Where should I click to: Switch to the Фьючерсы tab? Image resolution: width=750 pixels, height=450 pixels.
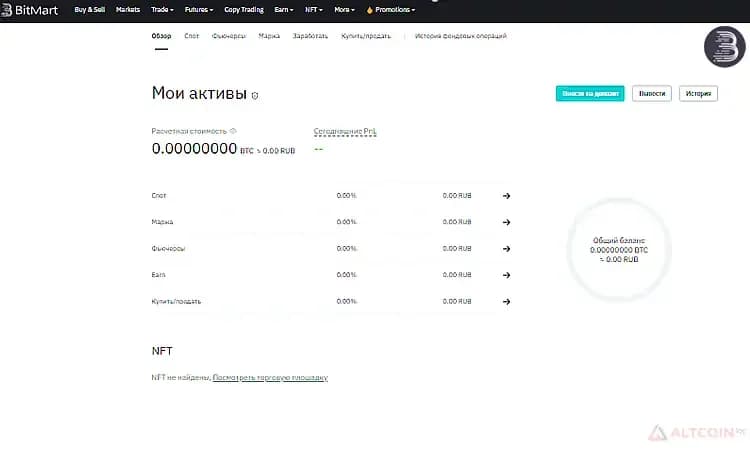point(229,36)
